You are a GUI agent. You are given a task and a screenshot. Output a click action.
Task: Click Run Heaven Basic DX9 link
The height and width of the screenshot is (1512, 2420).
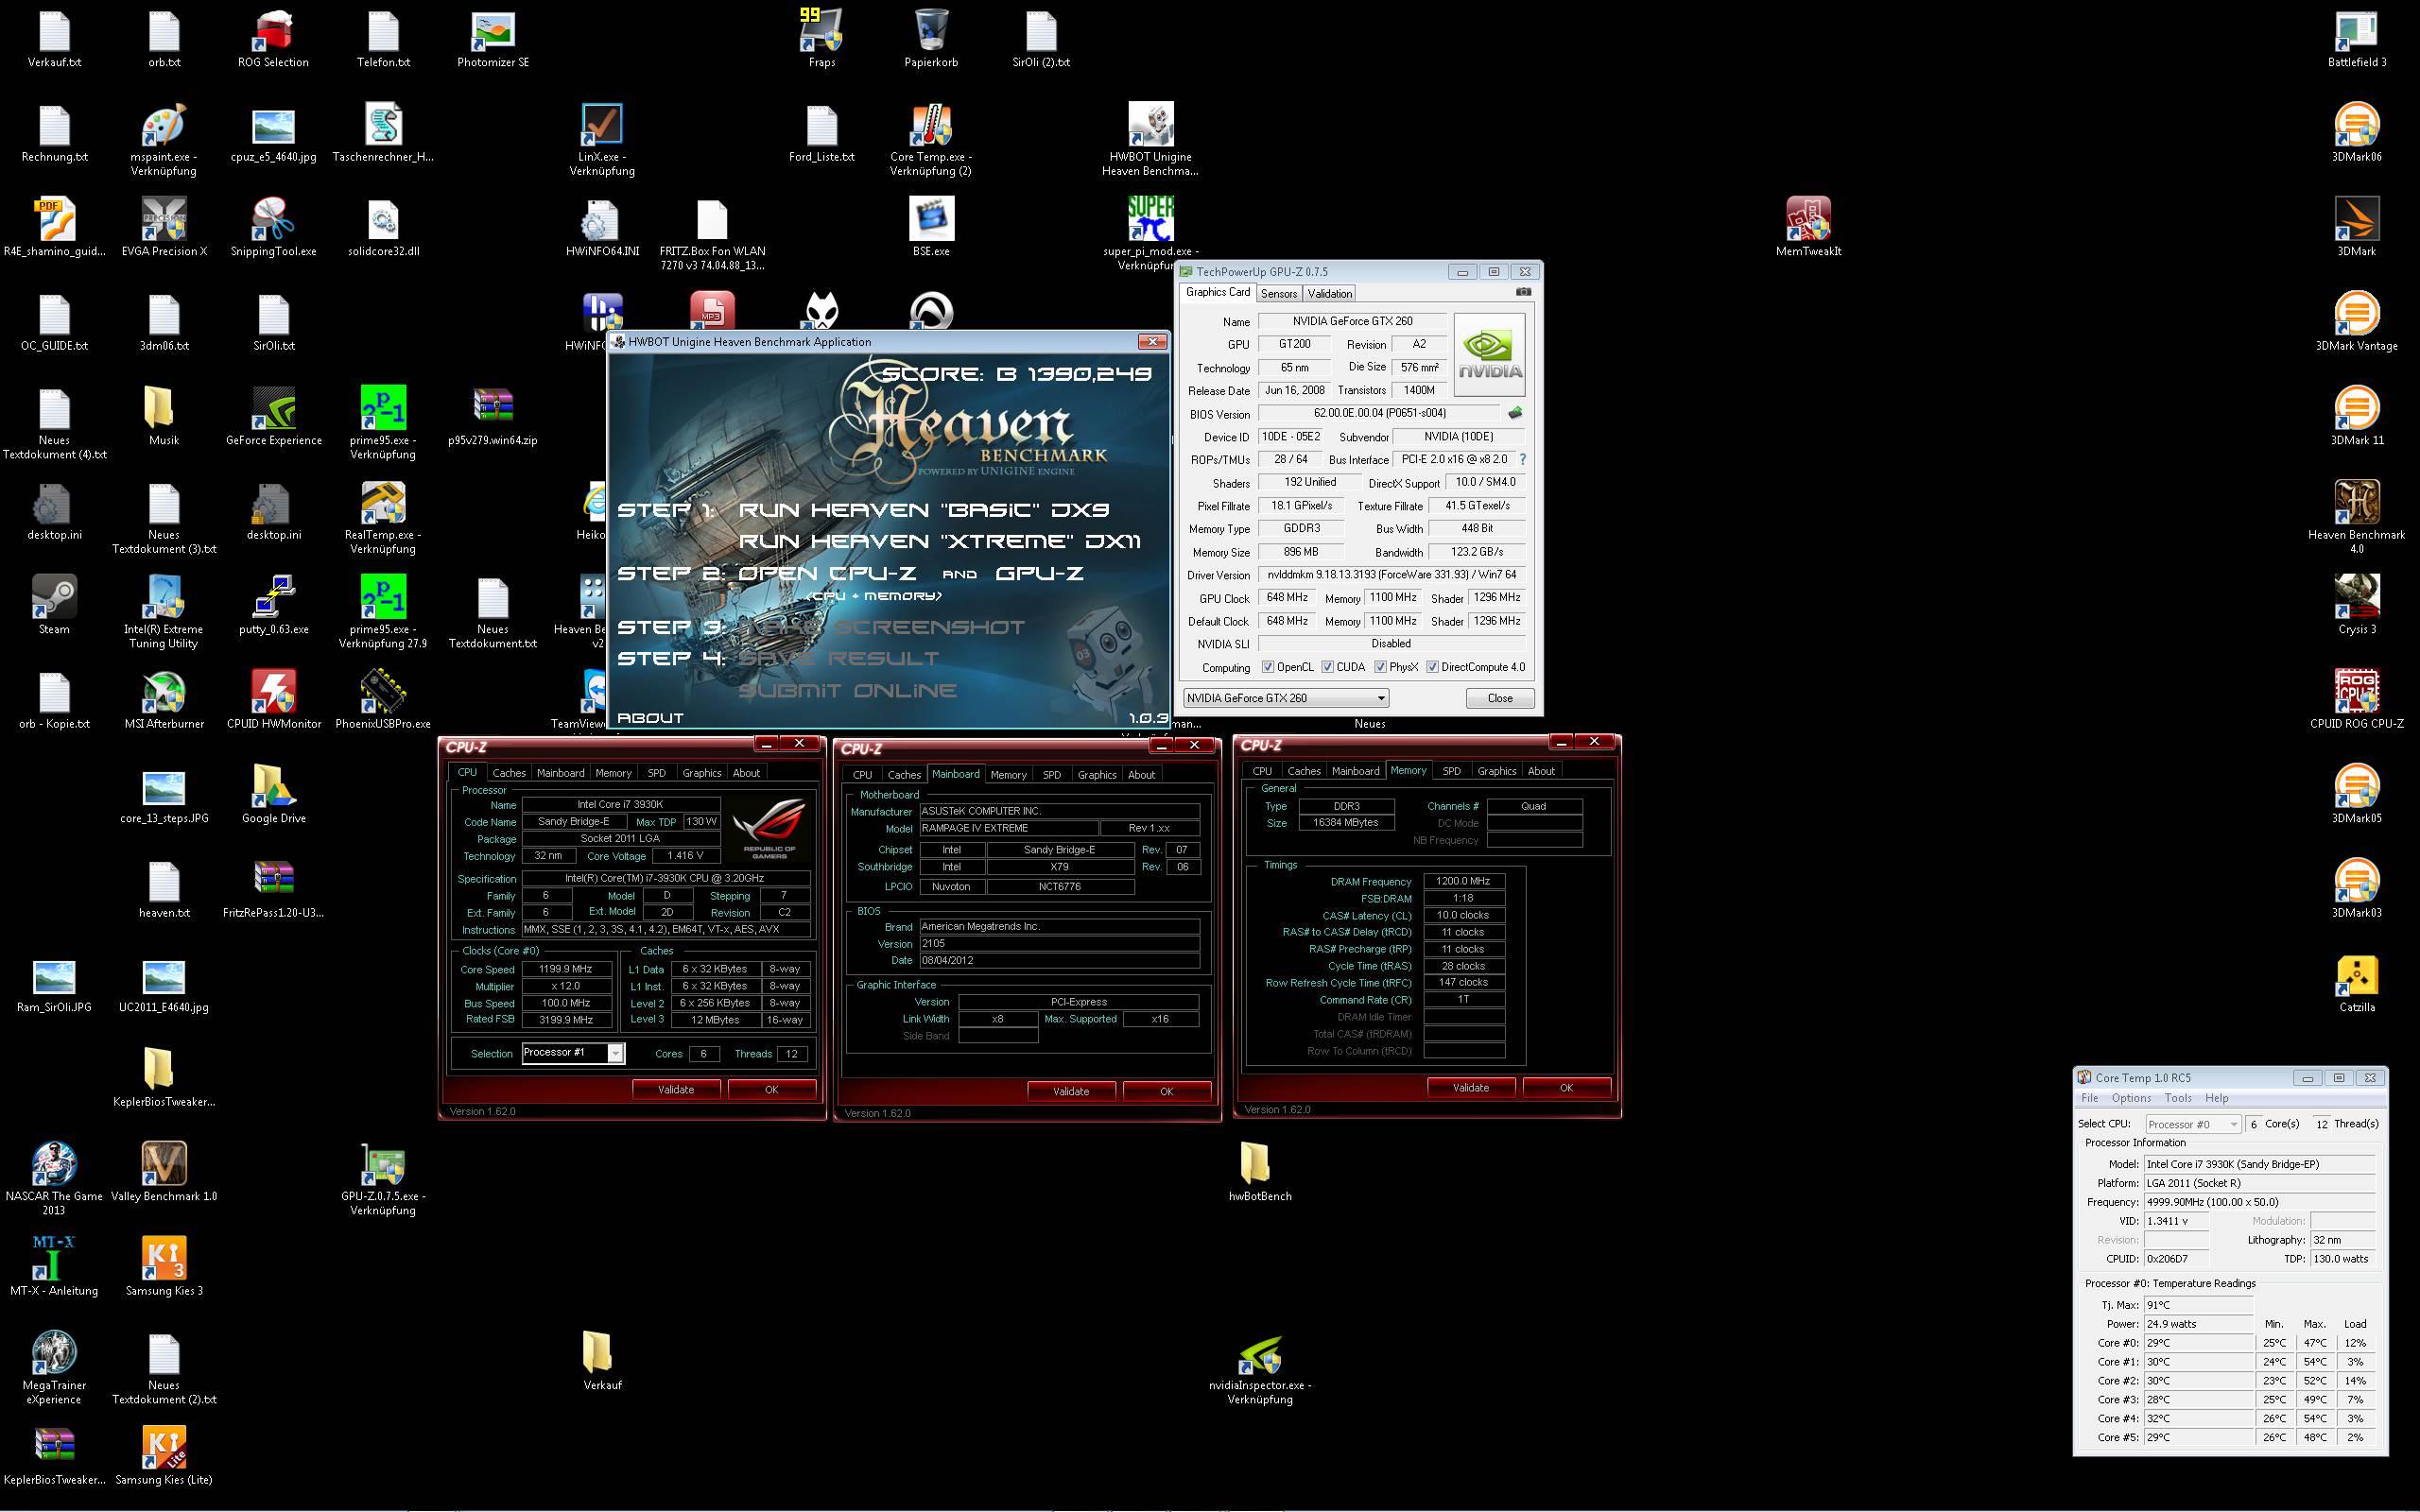tap(923, 510)
